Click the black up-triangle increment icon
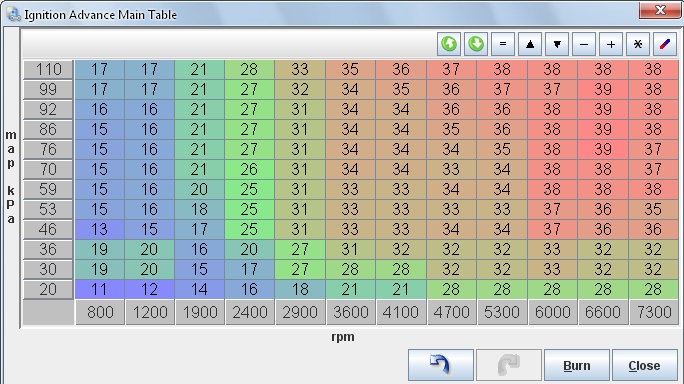The width and height of the screenshot is (684, 384). click(x=530, y=44)
